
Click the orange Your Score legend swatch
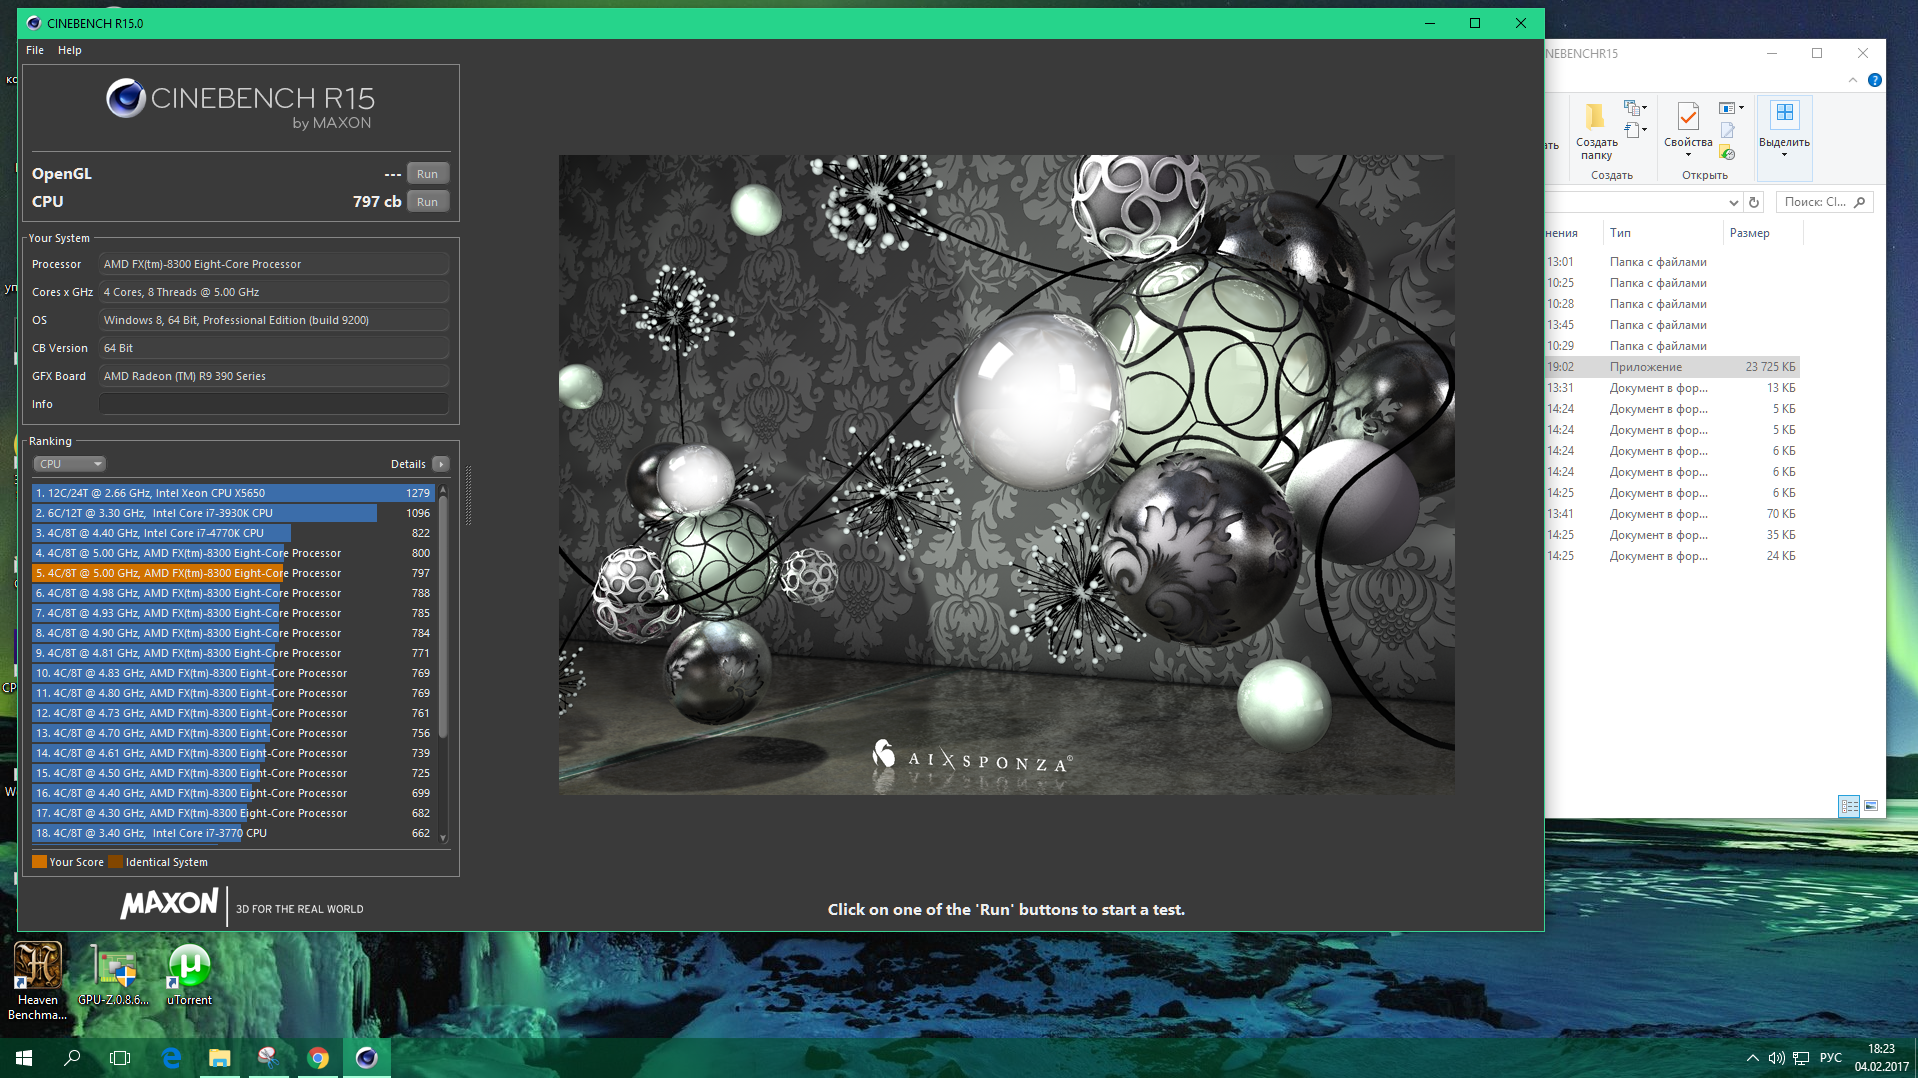[x=39, y=862]
